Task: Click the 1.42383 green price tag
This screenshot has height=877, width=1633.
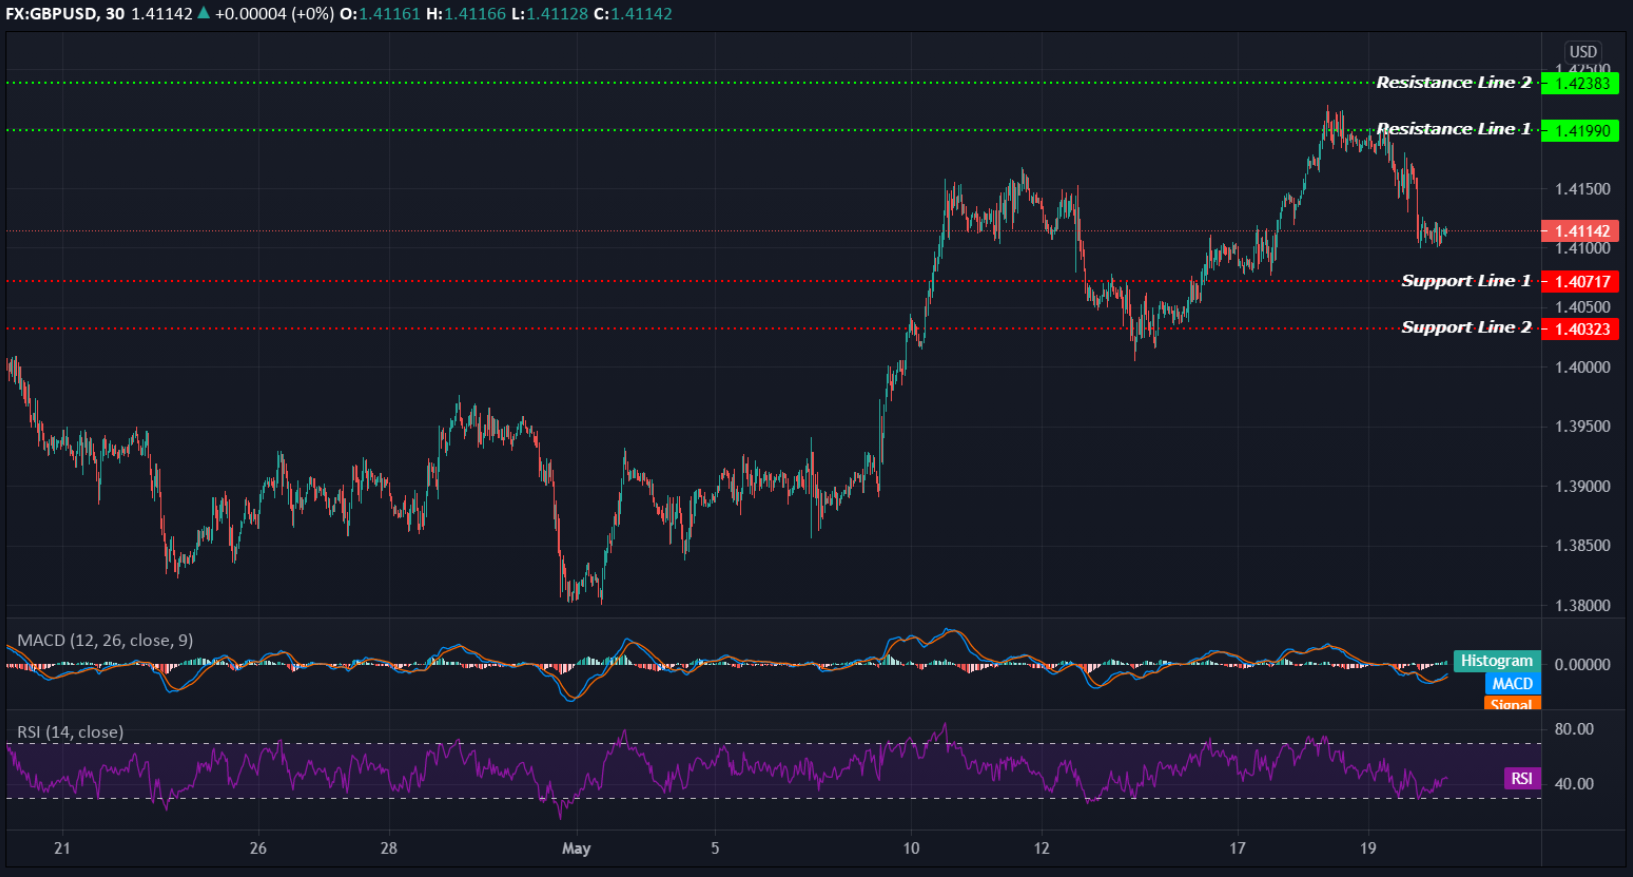Action: (1580, 83)
